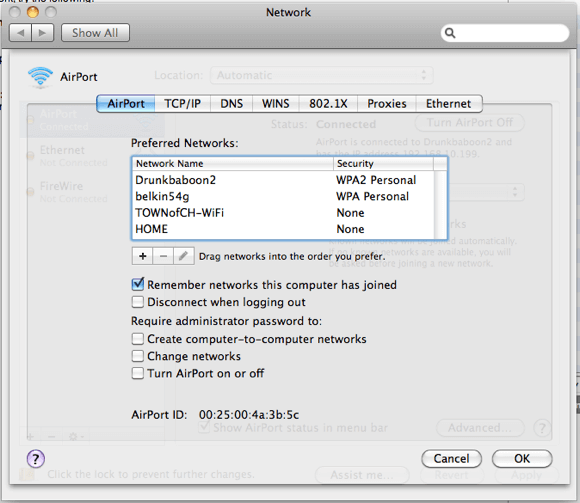This screenshot has height=503, width=580.
Task: Check the Change networks option
Action: click(138, 356)
